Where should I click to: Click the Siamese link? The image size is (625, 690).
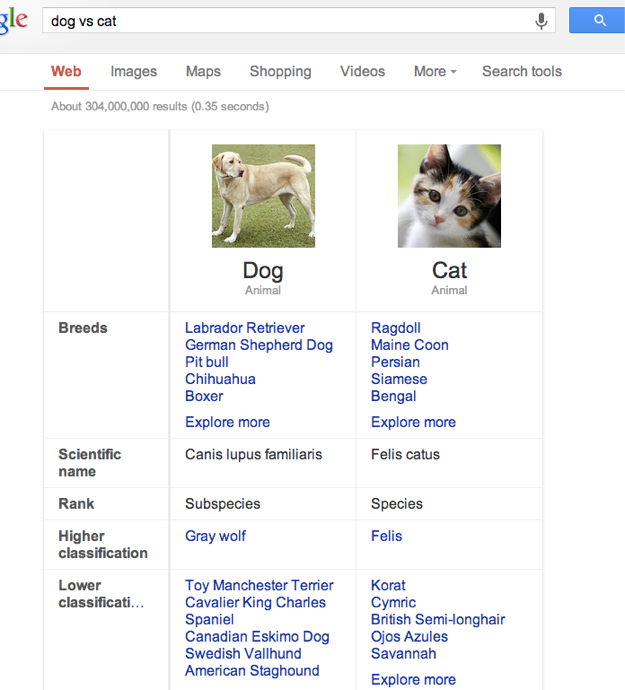click(x=399, y=379)
